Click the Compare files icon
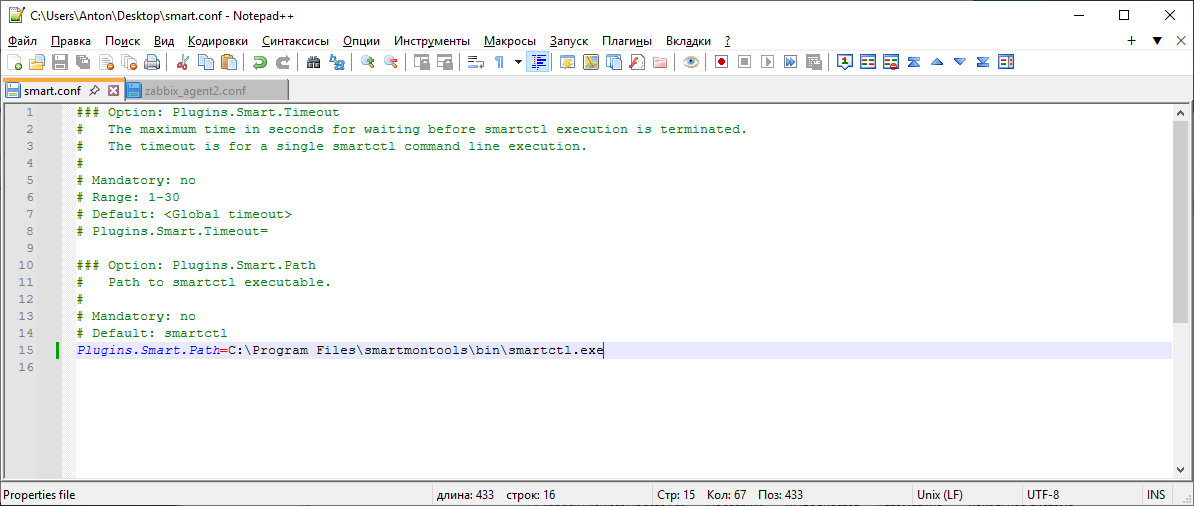 click(868, 62)
